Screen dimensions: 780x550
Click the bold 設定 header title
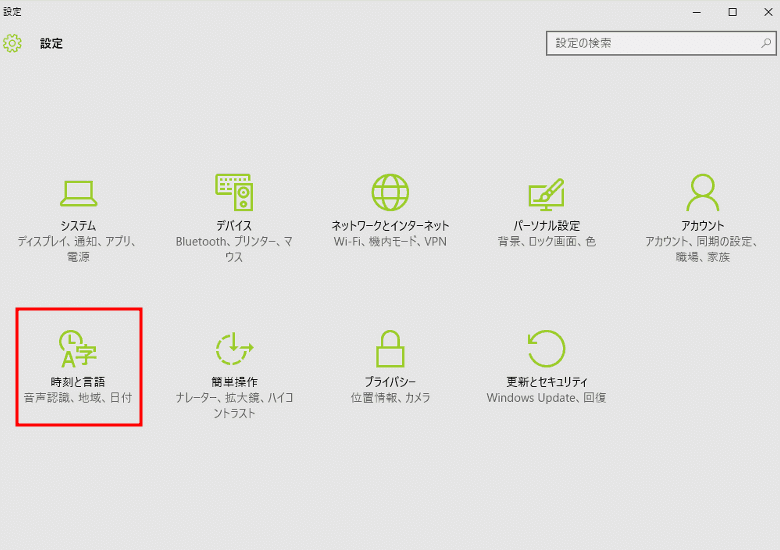click(x=51, y=44)
